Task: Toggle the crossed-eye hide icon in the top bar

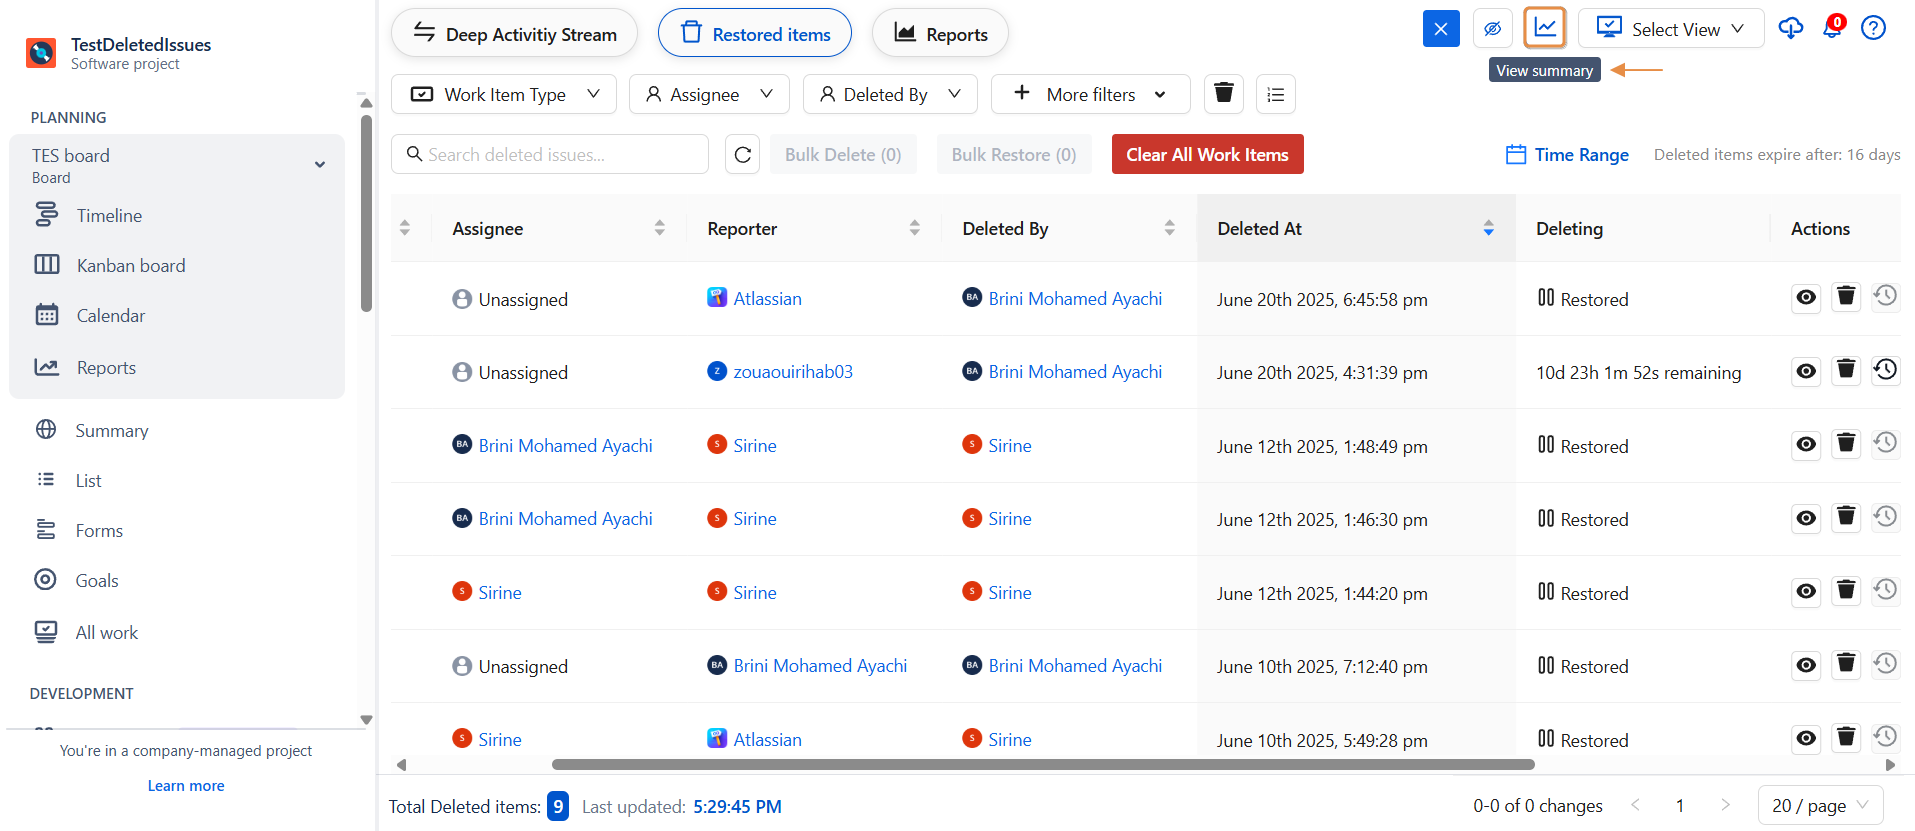Action: pos(1492,29)
